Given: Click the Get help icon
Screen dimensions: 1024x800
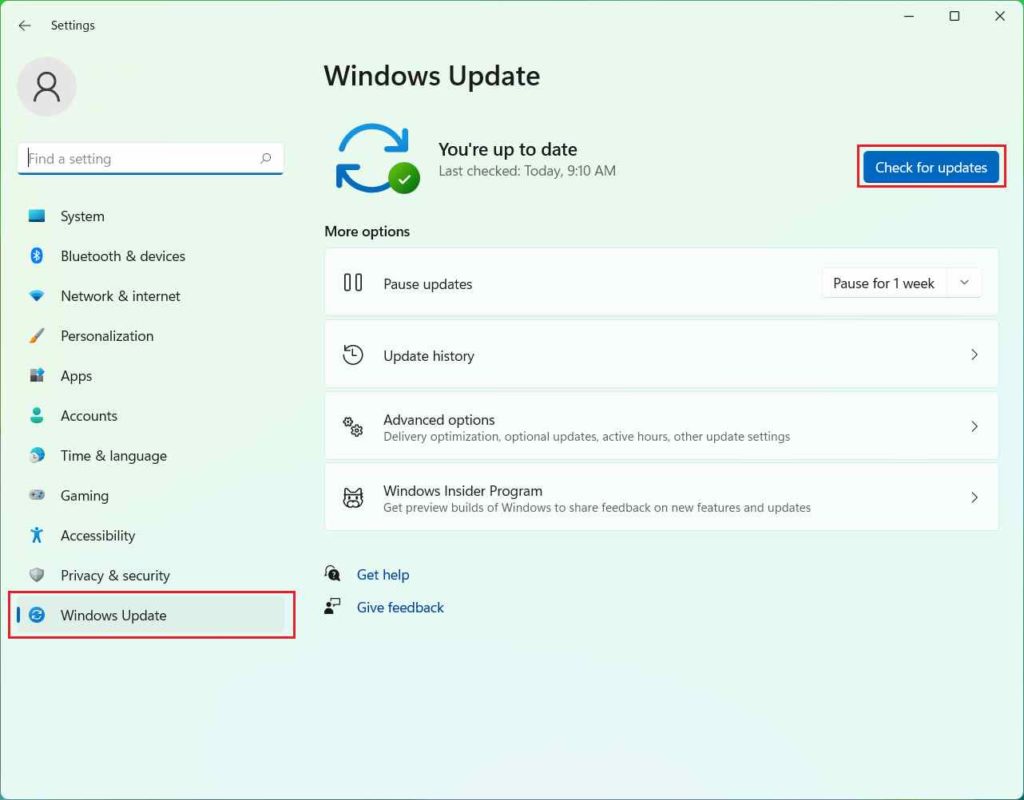Looking at the screenshot, I should (x=332, y=573).
